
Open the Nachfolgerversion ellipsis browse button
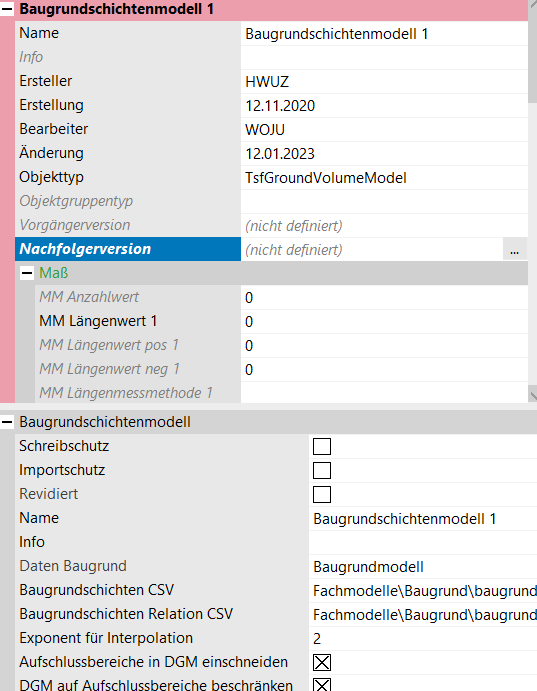514,250
